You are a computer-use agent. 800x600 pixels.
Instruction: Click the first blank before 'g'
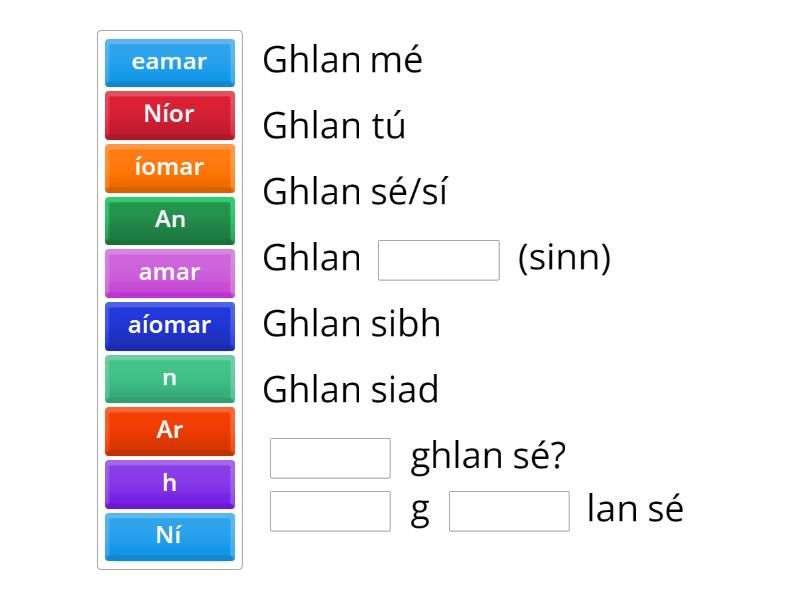(329, 512)
